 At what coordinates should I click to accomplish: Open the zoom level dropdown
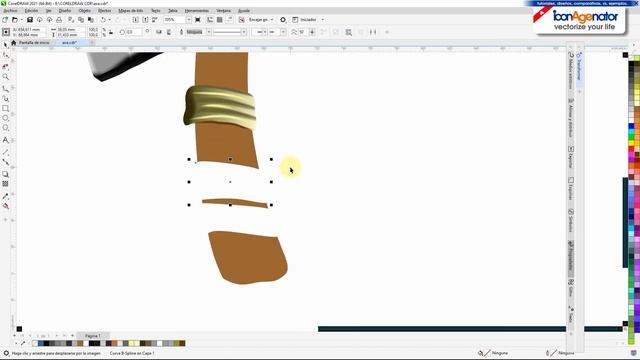click(x=189, y=20)
